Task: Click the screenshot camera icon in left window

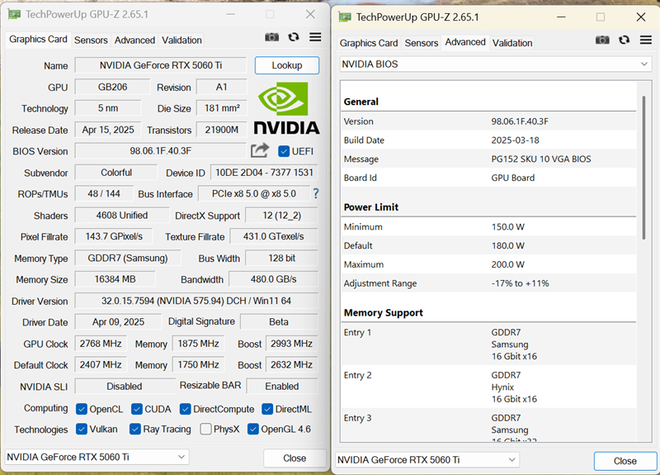Action: 272,37
